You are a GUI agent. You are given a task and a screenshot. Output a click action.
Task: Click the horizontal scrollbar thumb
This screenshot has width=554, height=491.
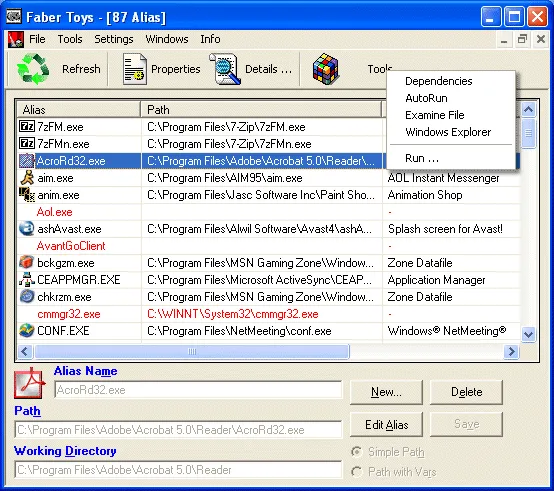(x=192, y=351)
